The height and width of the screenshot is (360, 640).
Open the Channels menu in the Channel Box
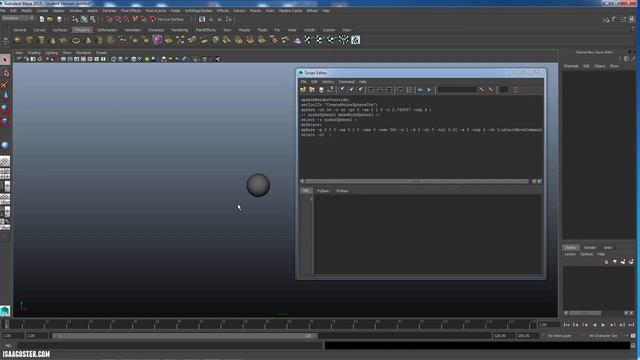[x=571, y=66]
